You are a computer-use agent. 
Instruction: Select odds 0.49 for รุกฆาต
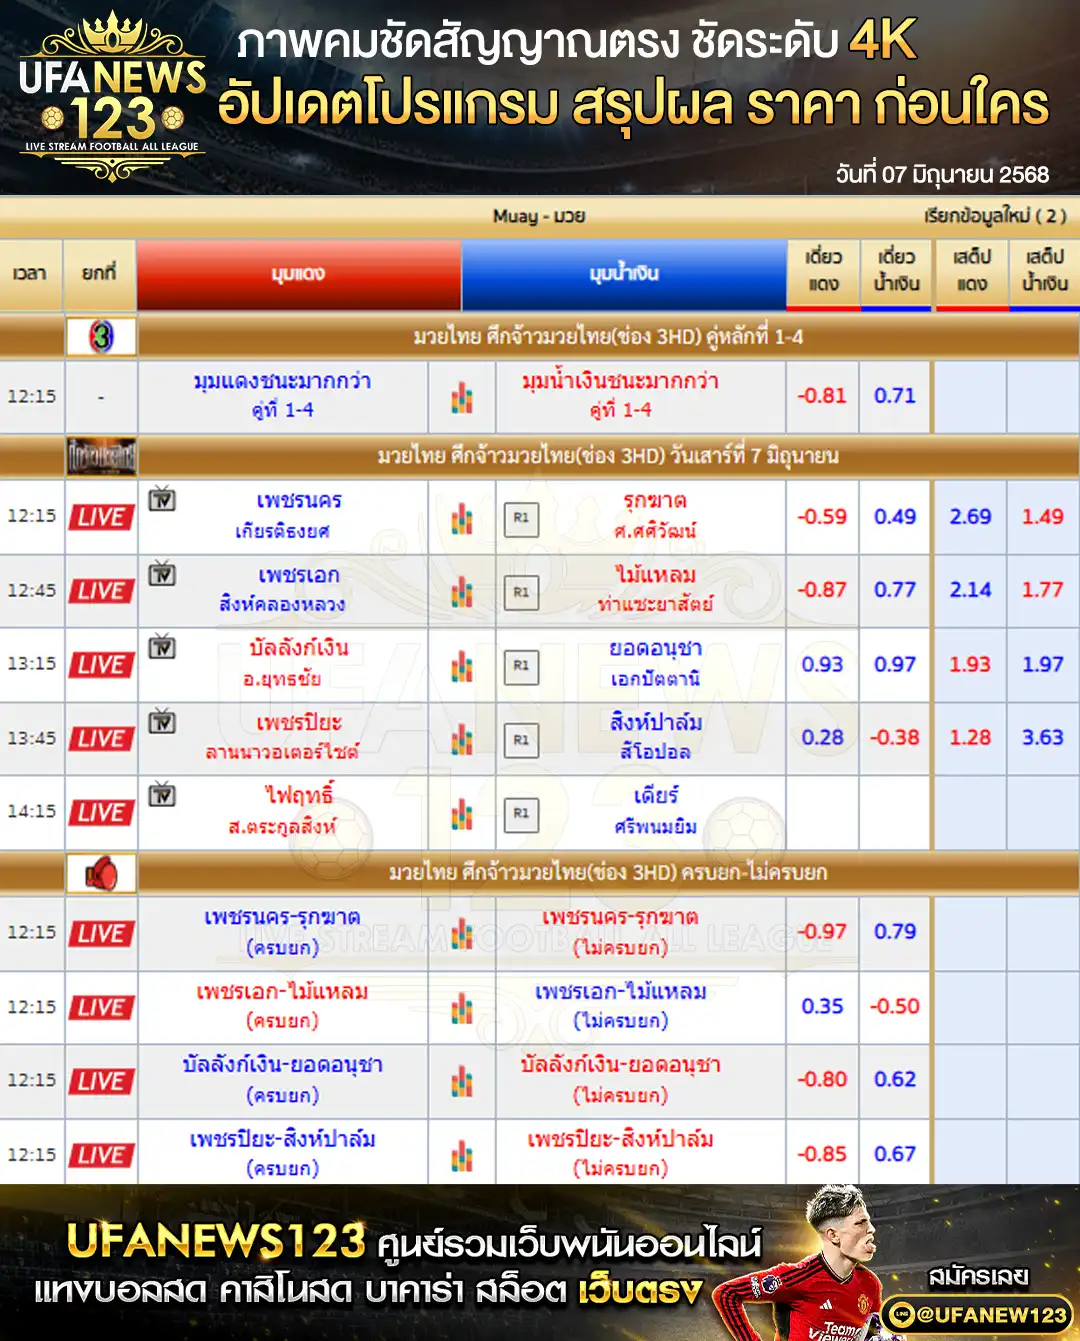(x=895, y=517)
